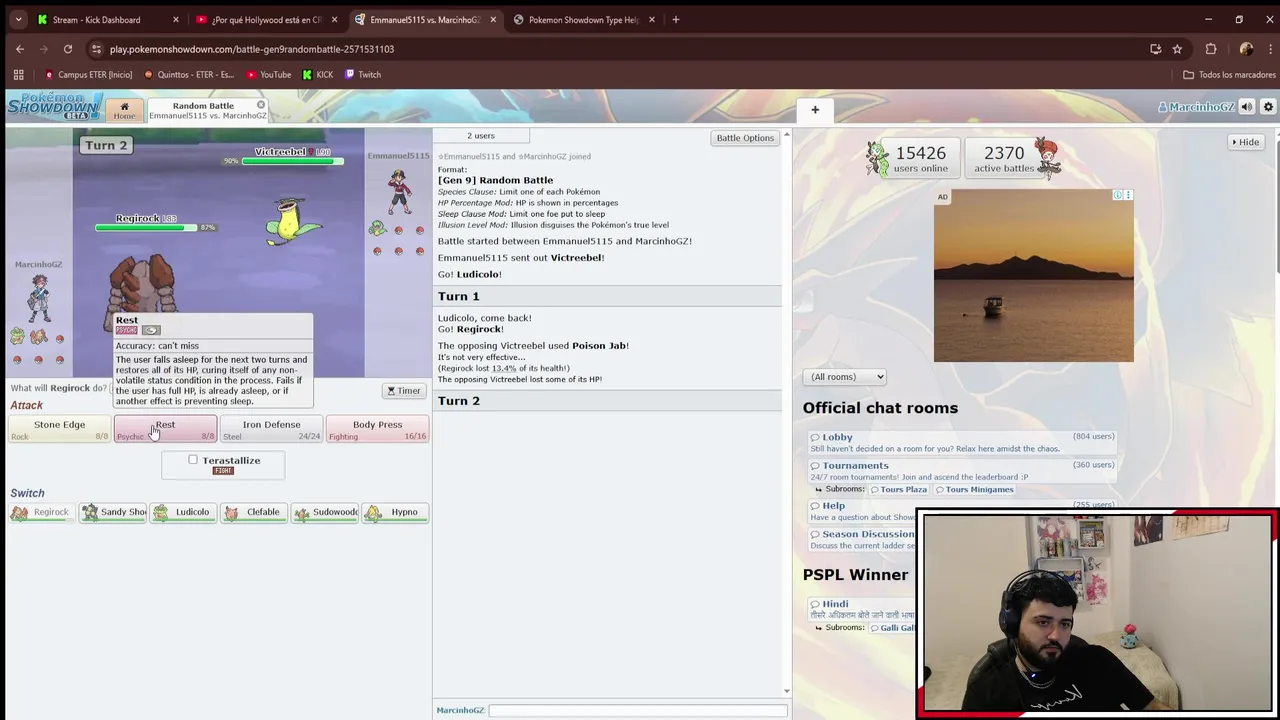Screen dimensions: 1280x720
Task: Open Pokémon Showdown options gear
Action: click(x=1268, y=107)
